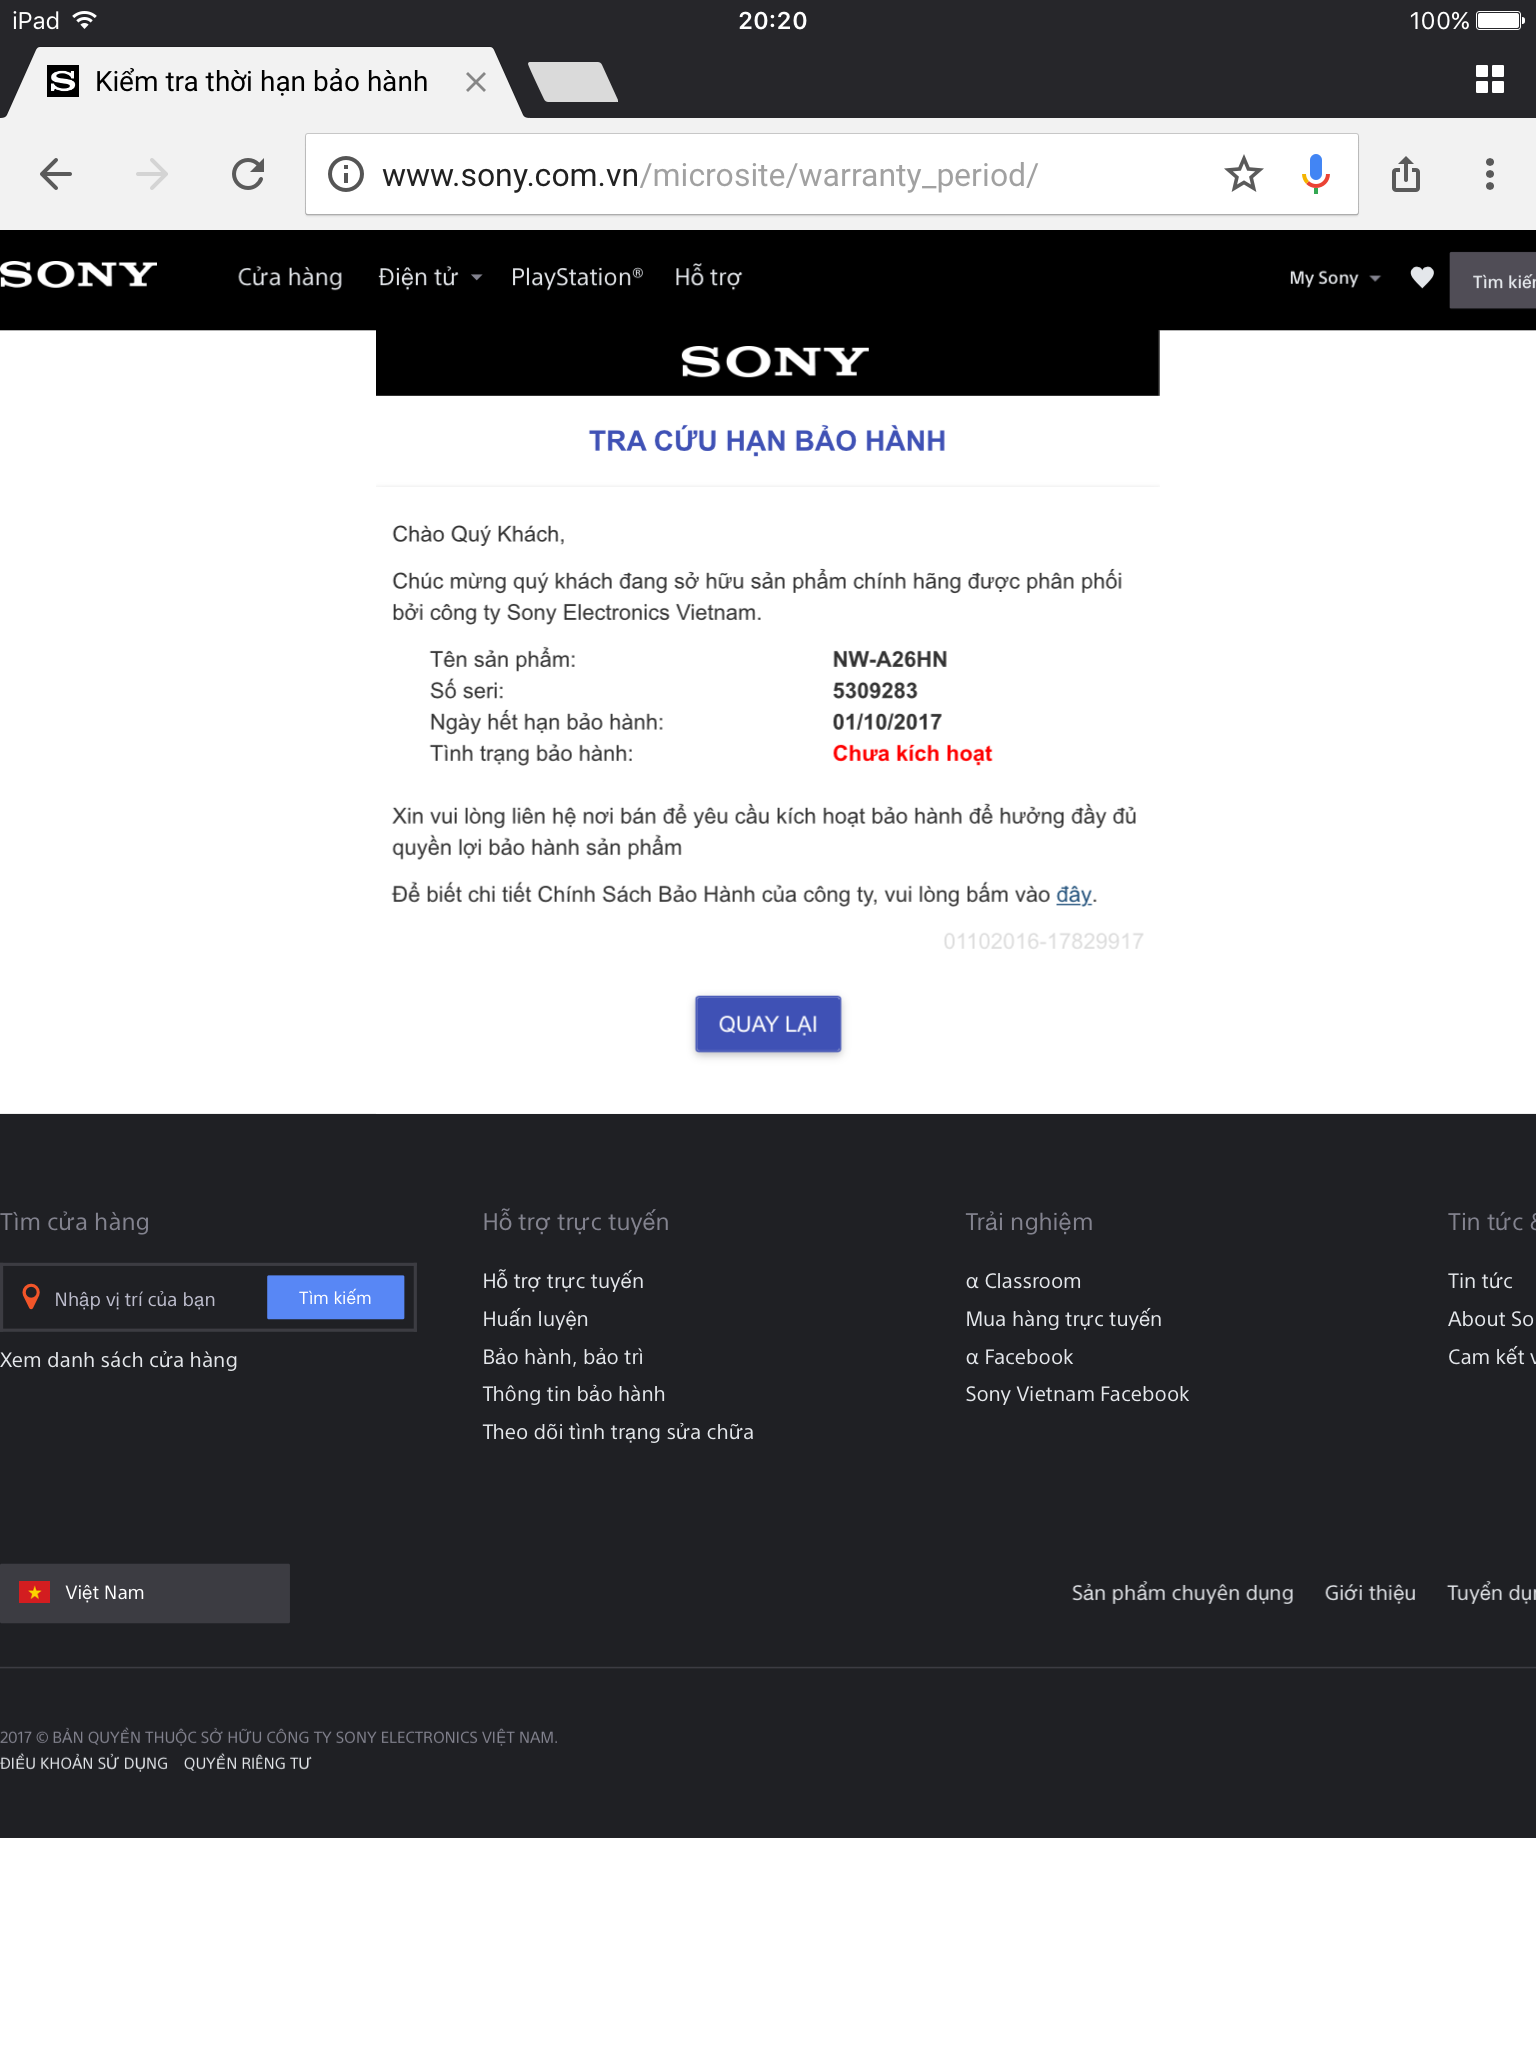1536x2048 pixels.
Task: Open Hỗ trợ trực tuyến footer link
Action: pos(563,1281)
